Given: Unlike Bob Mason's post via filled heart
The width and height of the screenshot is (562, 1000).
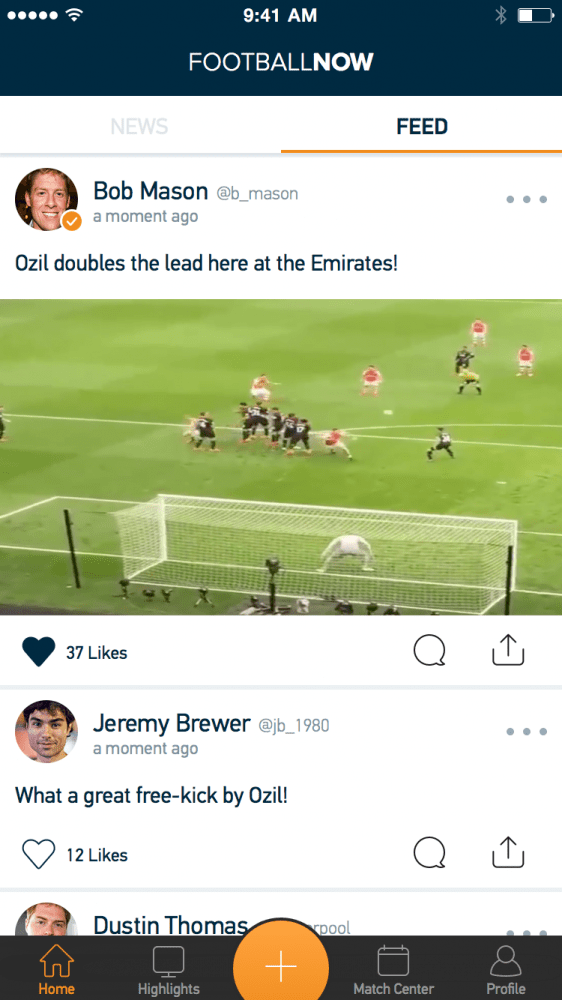Looking at the screenshot, I should 38,652.
